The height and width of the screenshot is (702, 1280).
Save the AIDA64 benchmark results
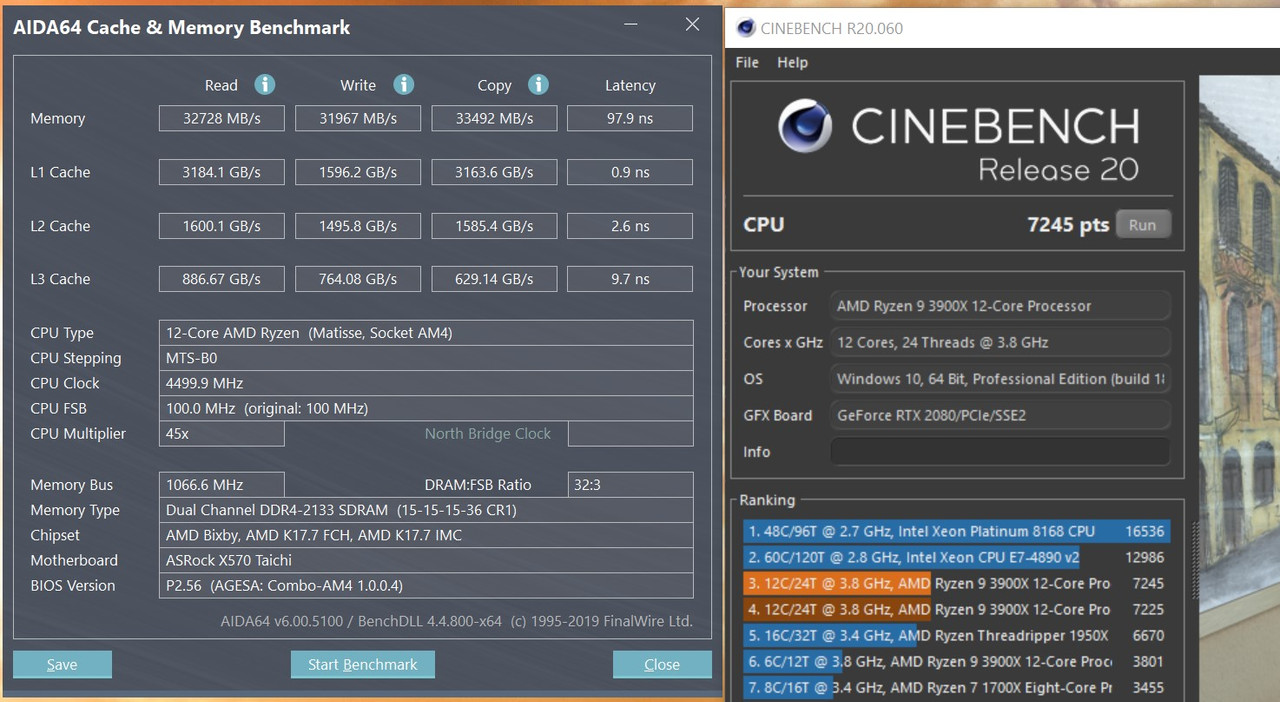click(x=62, y=664)
